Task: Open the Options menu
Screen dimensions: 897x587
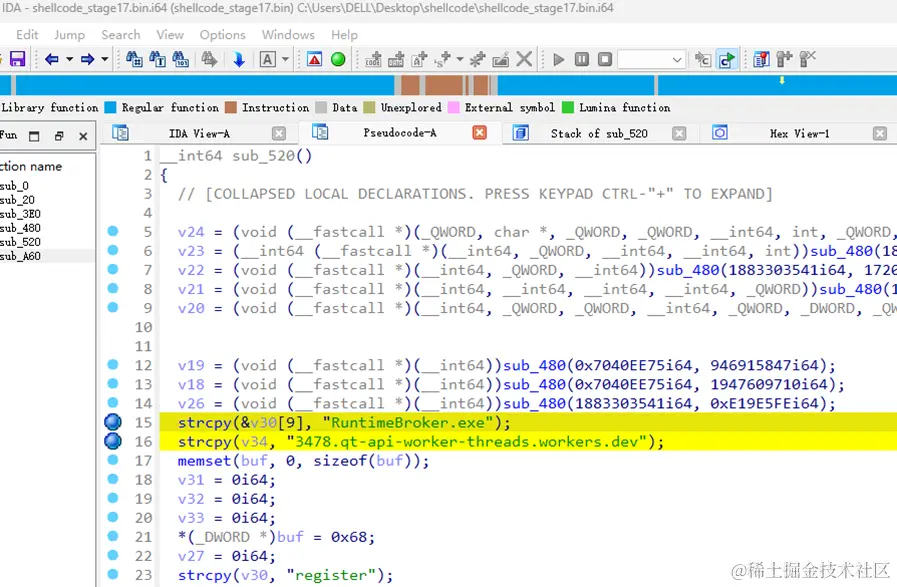Action: coord(223,35)
